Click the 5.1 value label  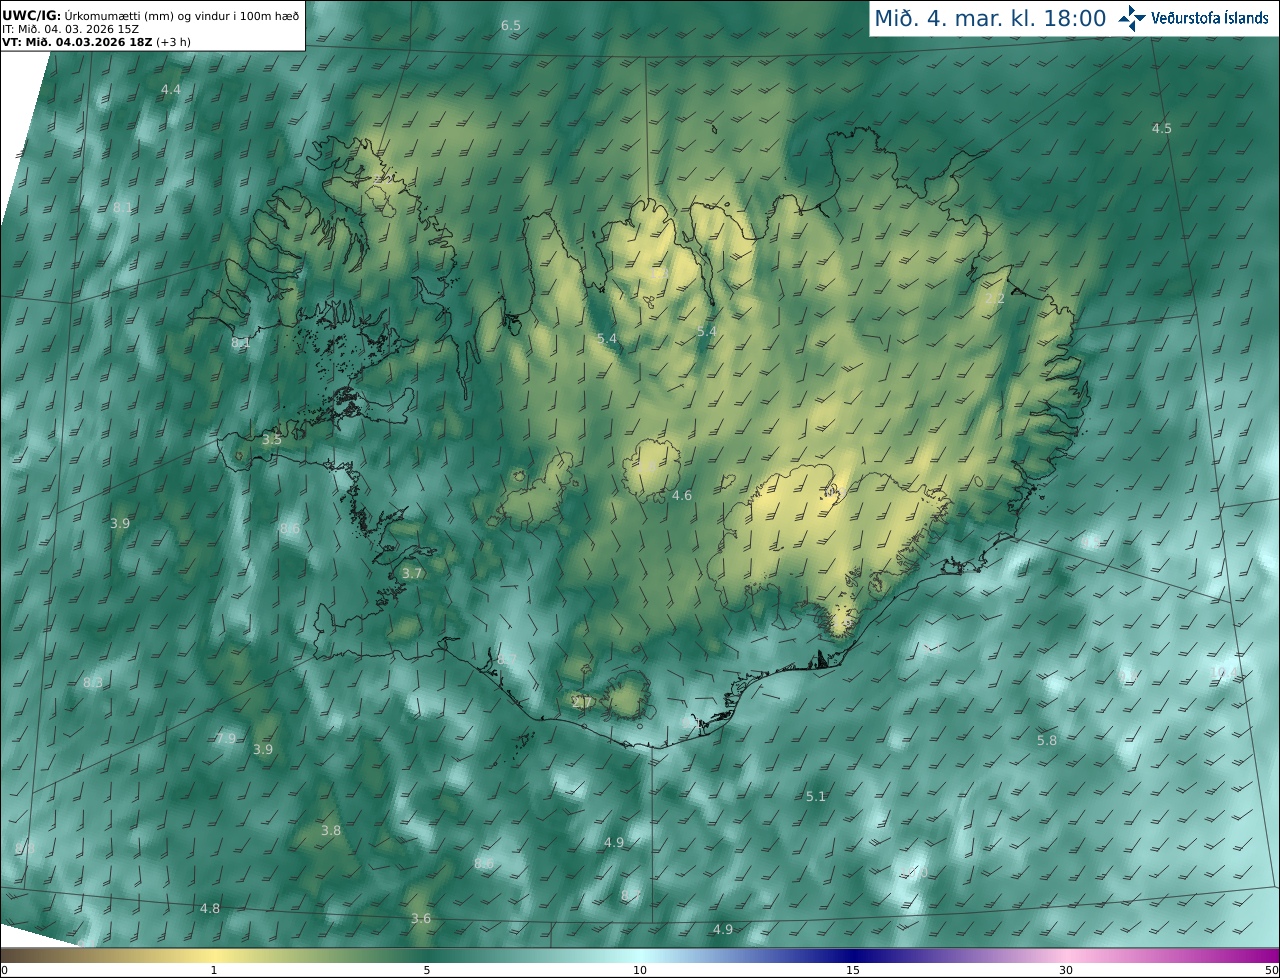[816, 796]
